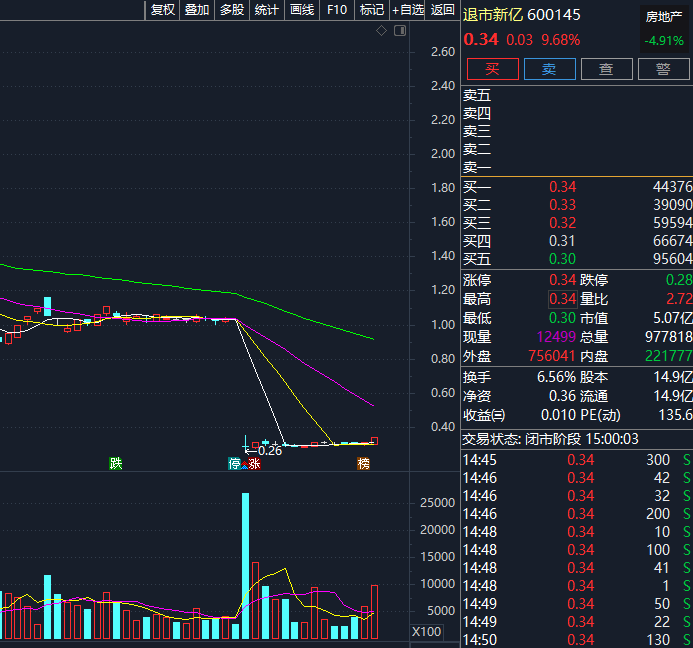Select the 画线 drawing tool
The width and height of the screenshot is (693, 648).
point(302,10)
